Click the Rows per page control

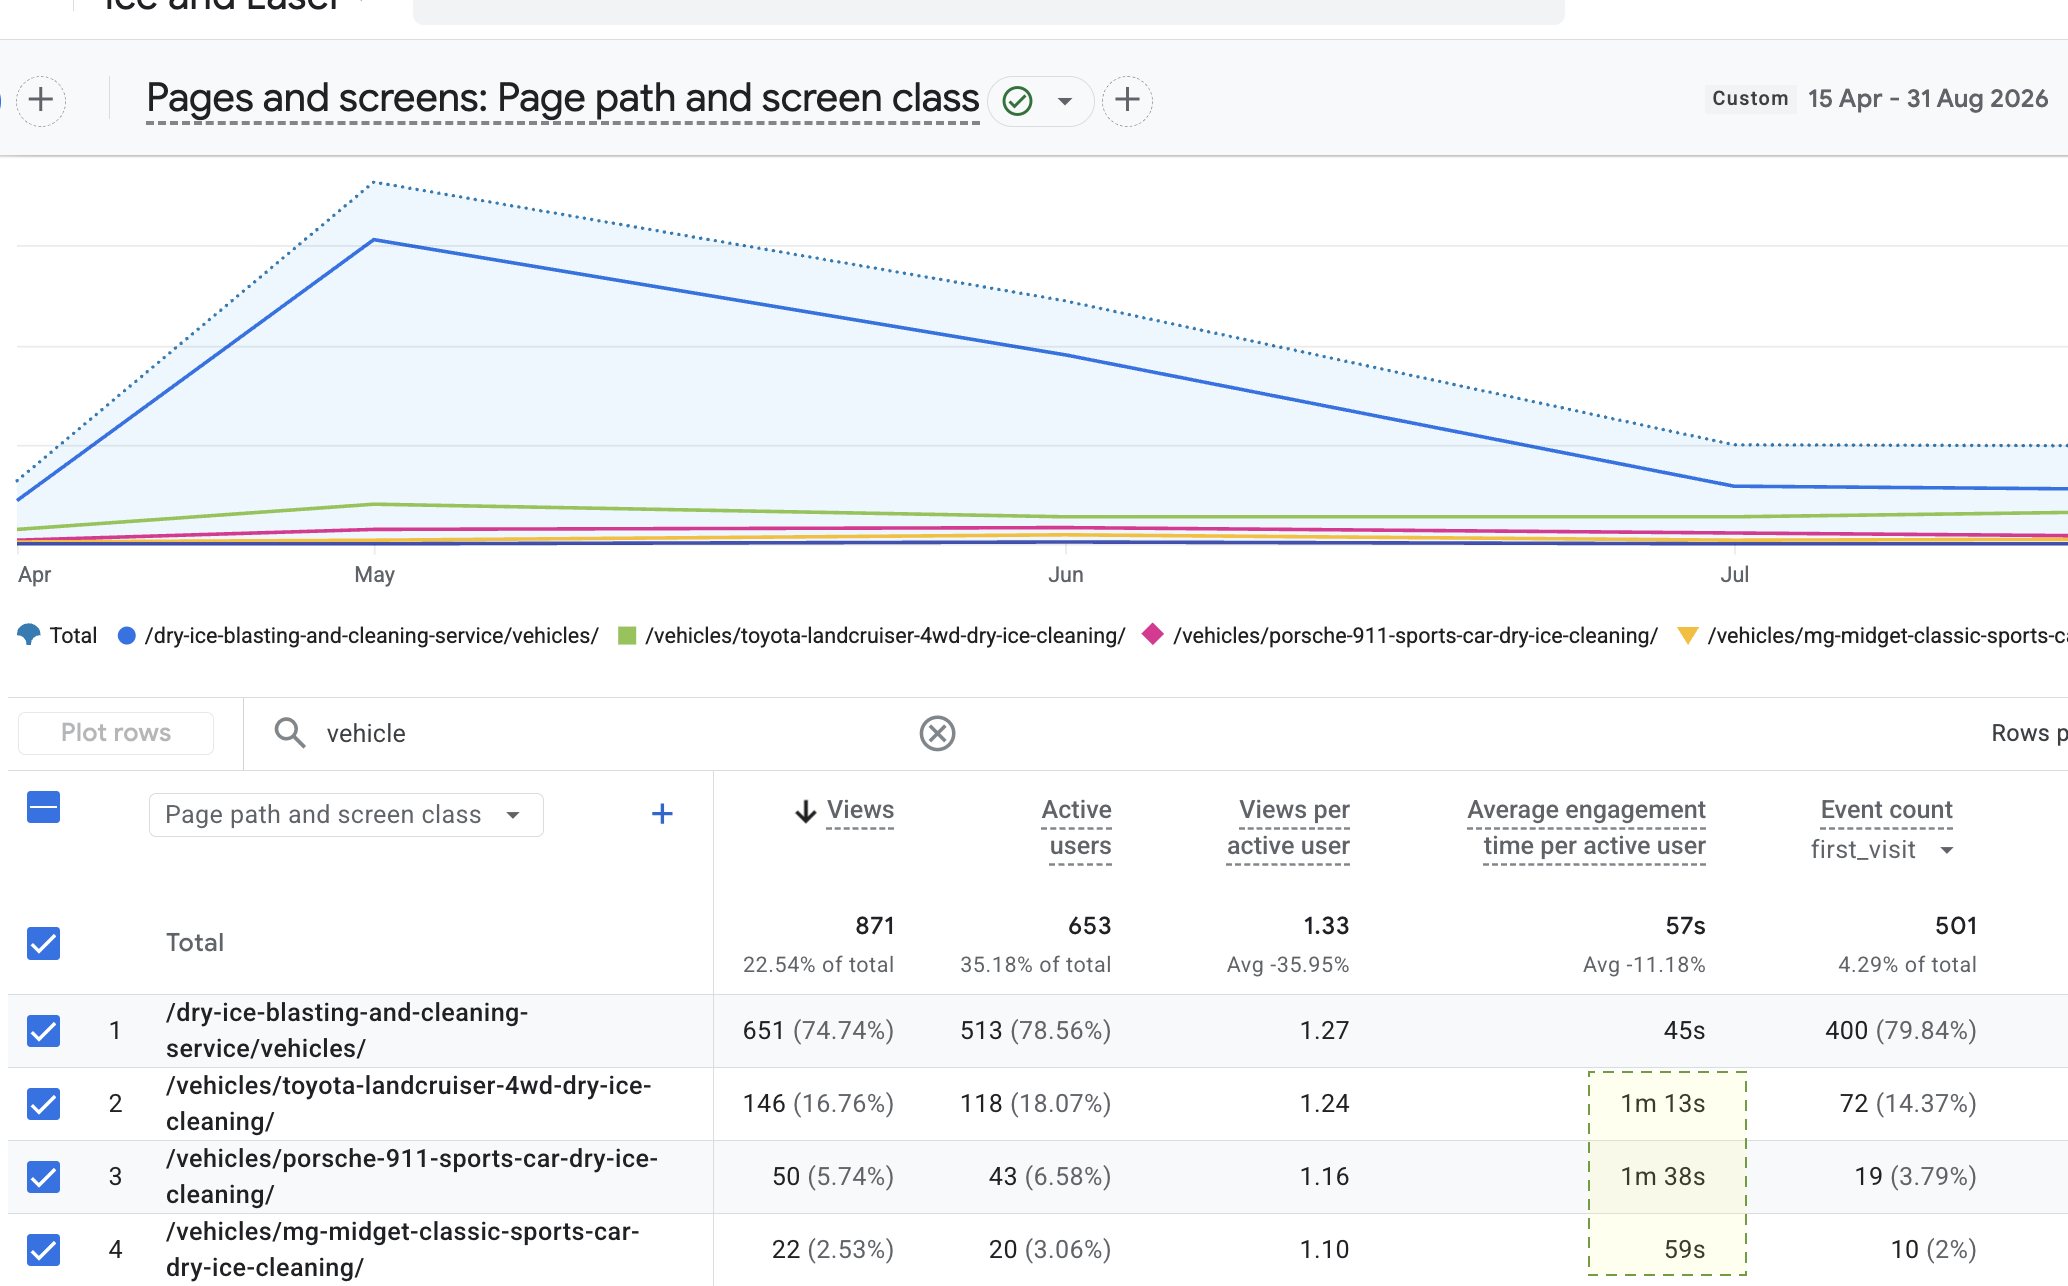coord(2028,733)
